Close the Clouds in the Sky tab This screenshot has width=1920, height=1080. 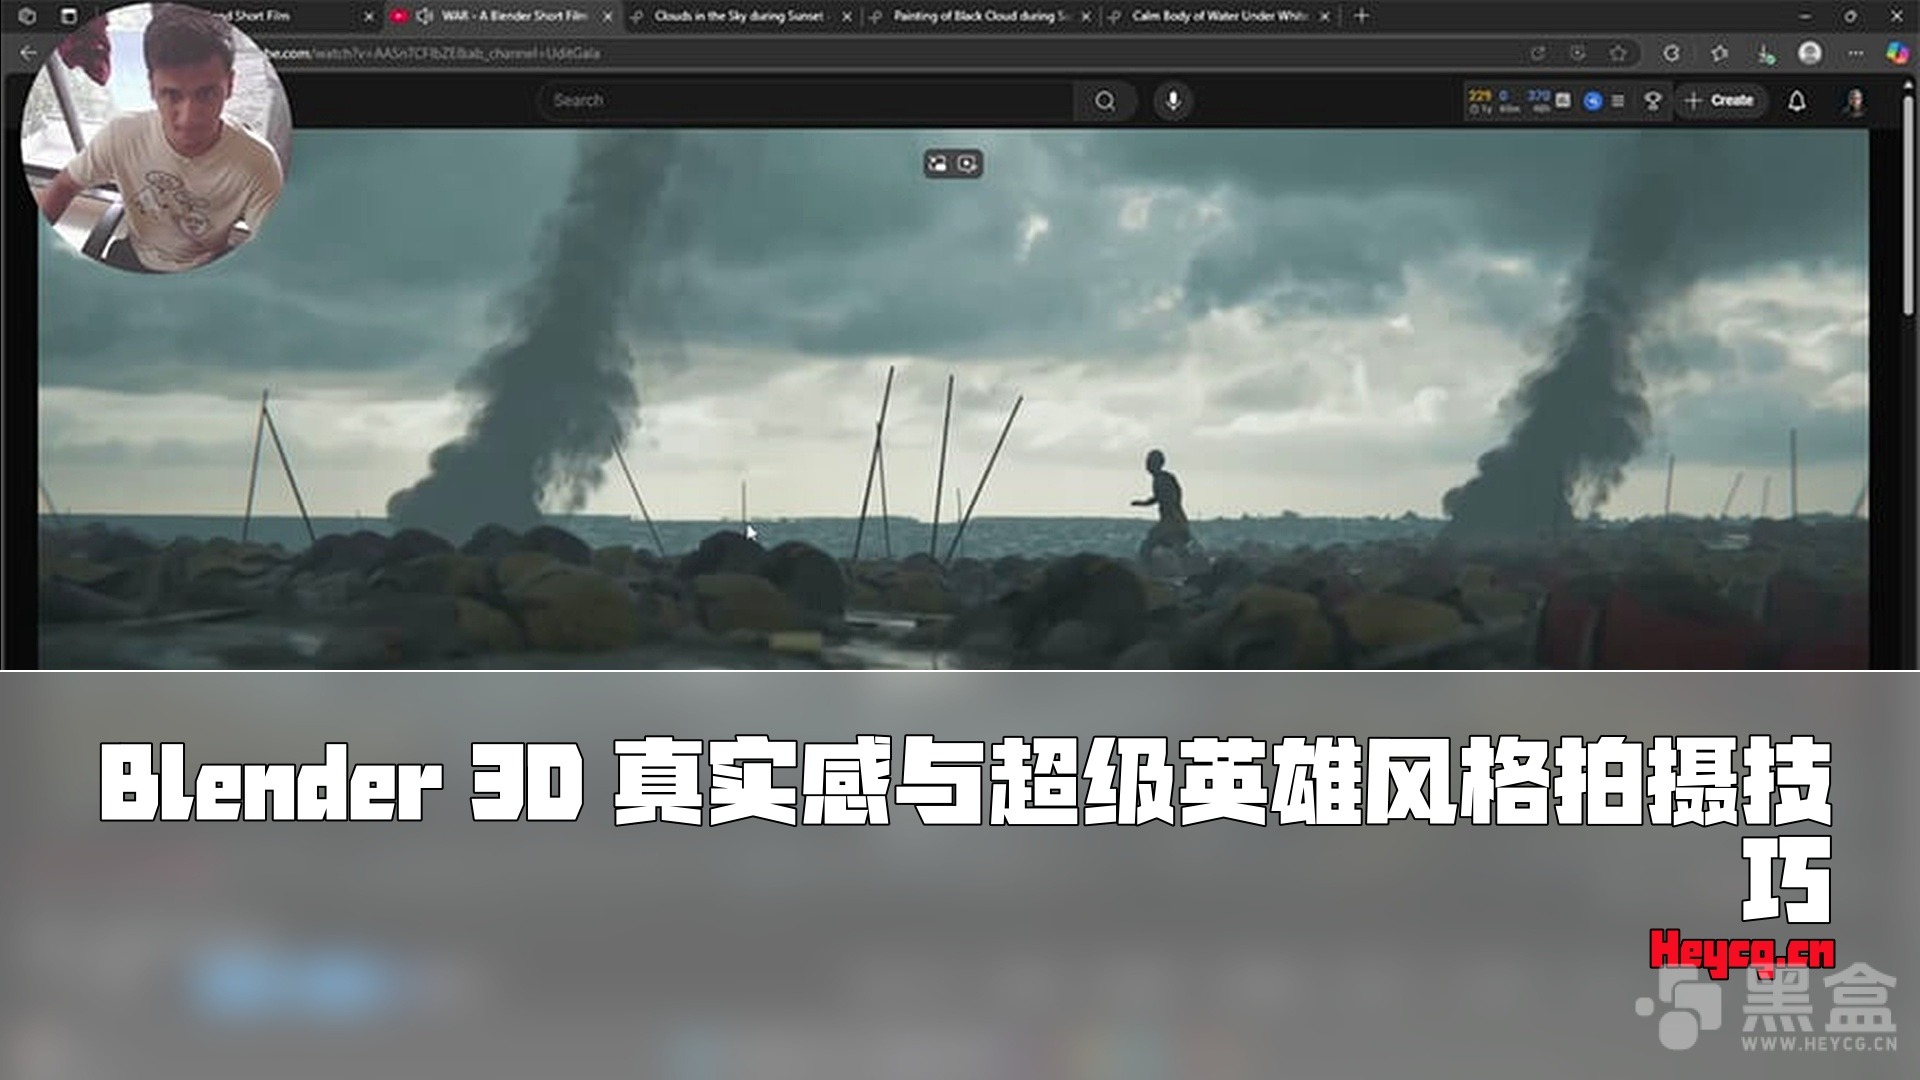pyautogui.click(x=847, y=16)
